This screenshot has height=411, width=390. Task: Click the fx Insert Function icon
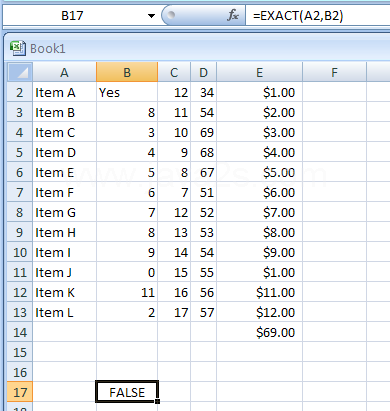[x=233, y=15]
